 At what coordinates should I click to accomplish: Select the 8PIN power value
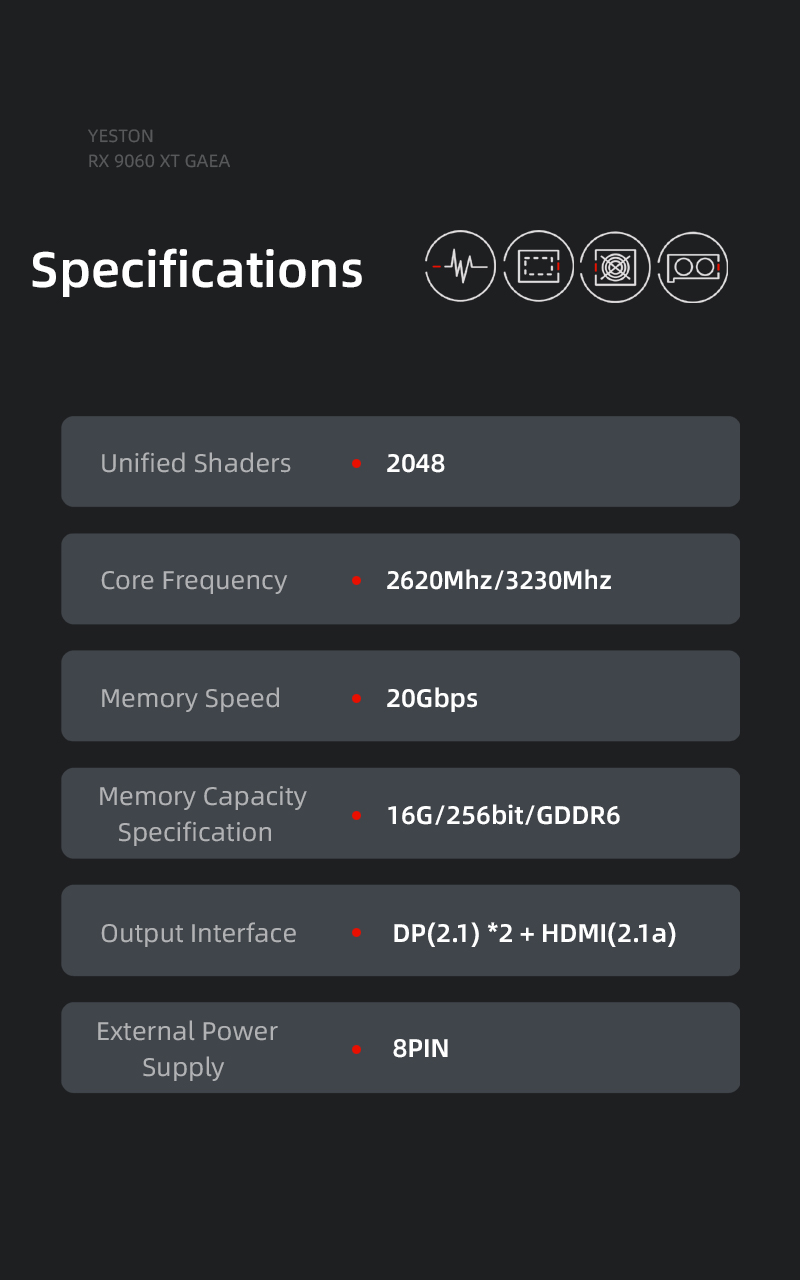pyautogui.click(x=420, y=1049)
